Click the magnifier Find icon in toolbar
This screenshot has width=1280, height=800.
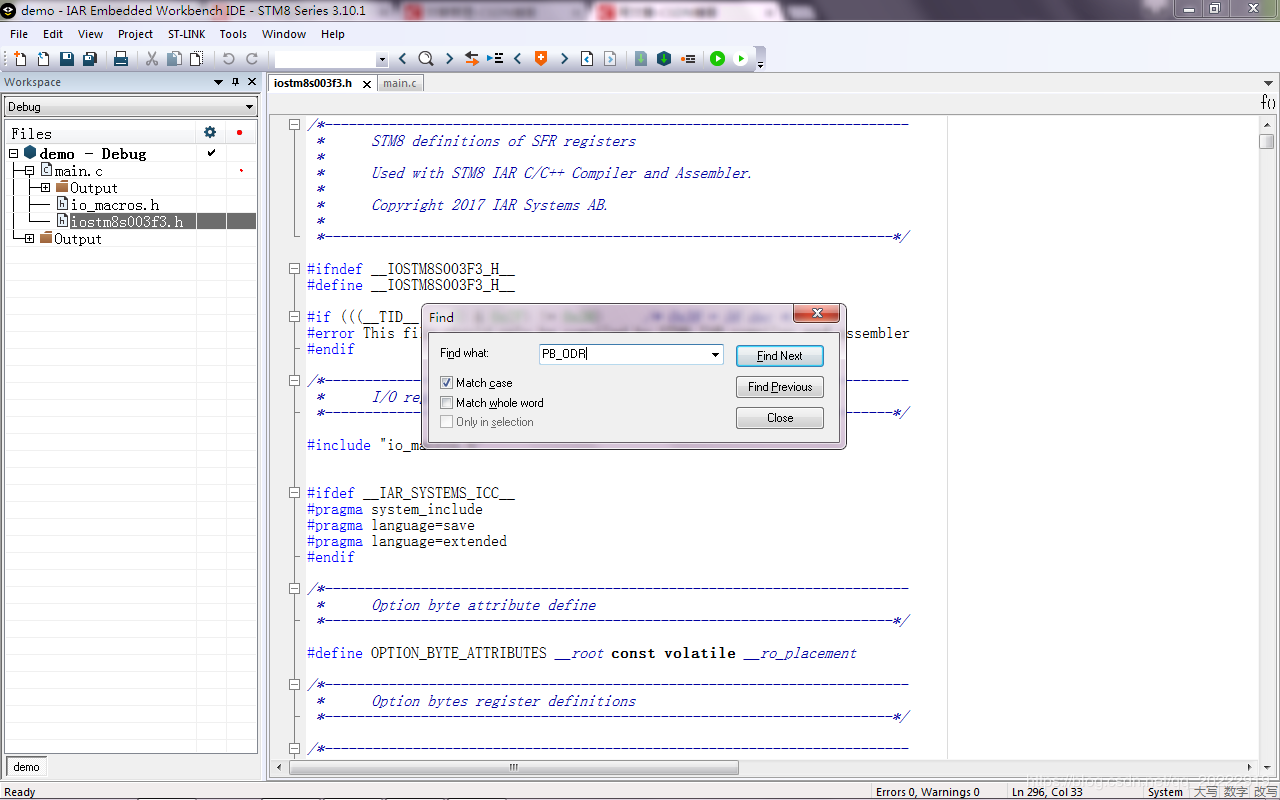(x=425, y=59)
